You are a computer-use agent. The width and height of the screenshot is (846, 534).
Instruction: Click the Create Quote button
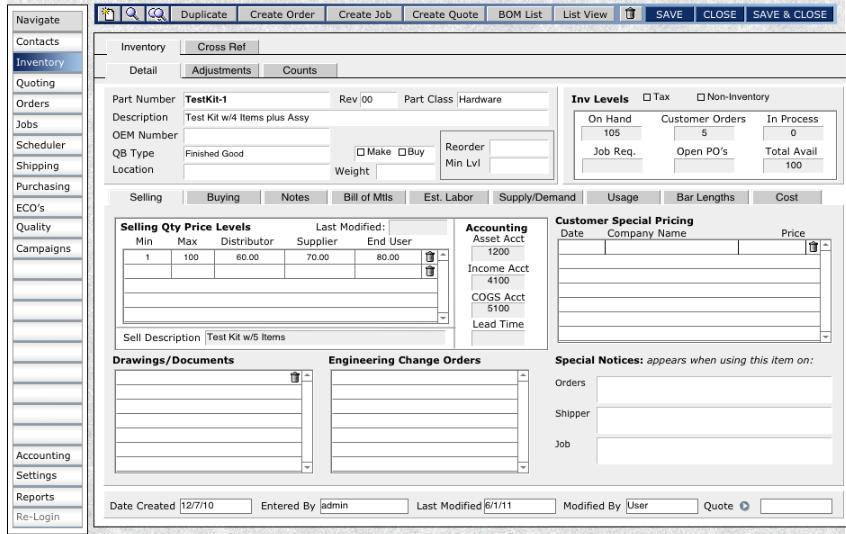[x=445, y=15]
